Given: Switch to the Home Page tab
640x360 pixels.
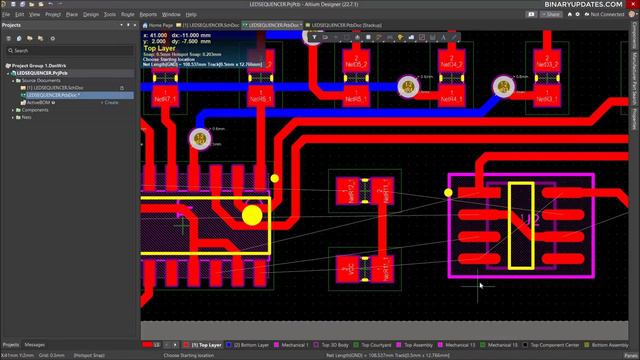Looking at the screenshot, I should pyautogui.click(x=158, y=25).
